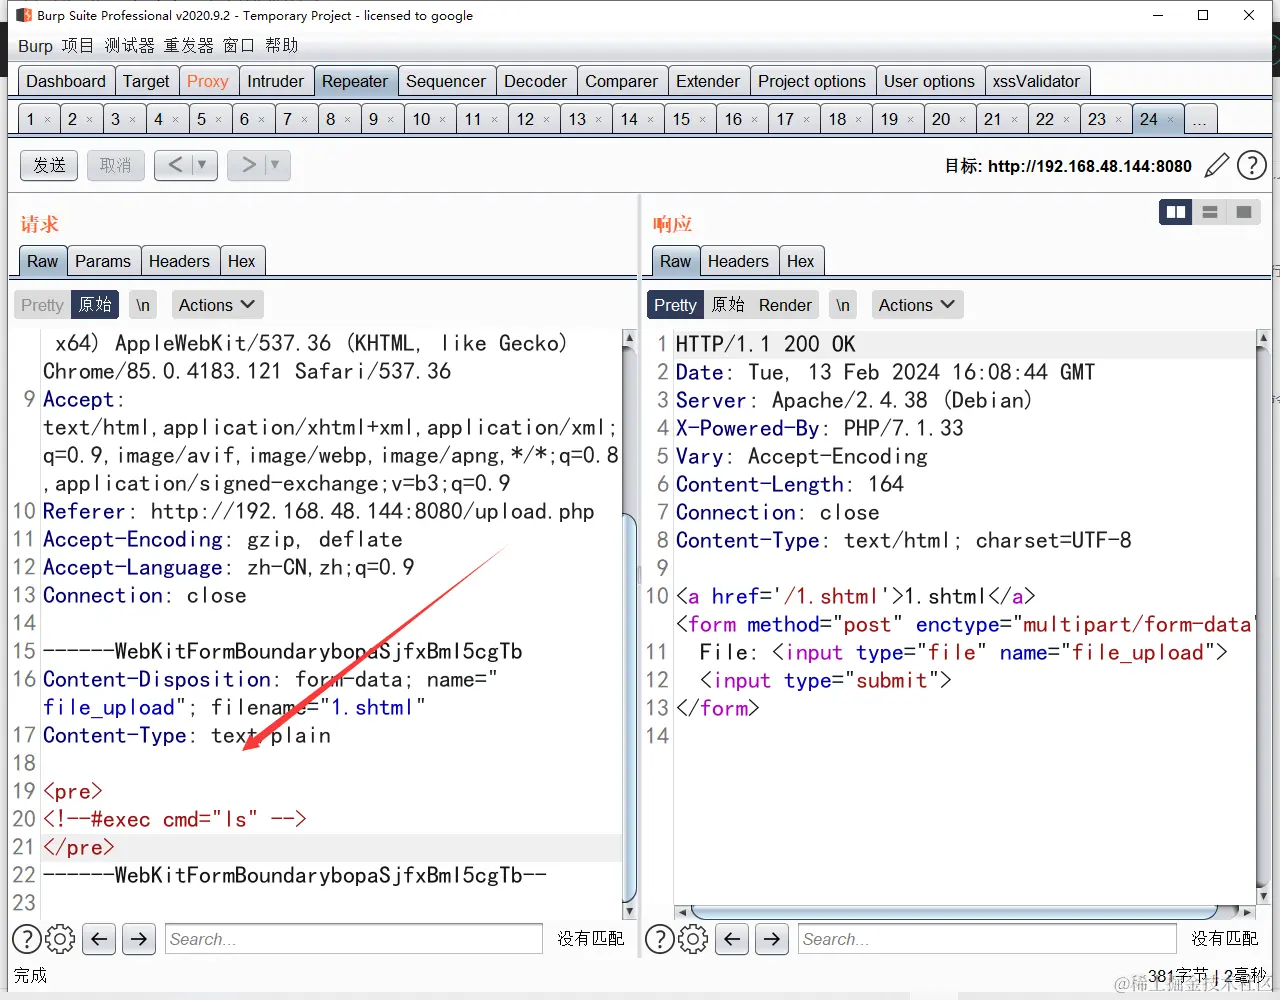Screen dimensions: 1280x1000
Task: Switch request view to 原始
Action: pos(95,305)
